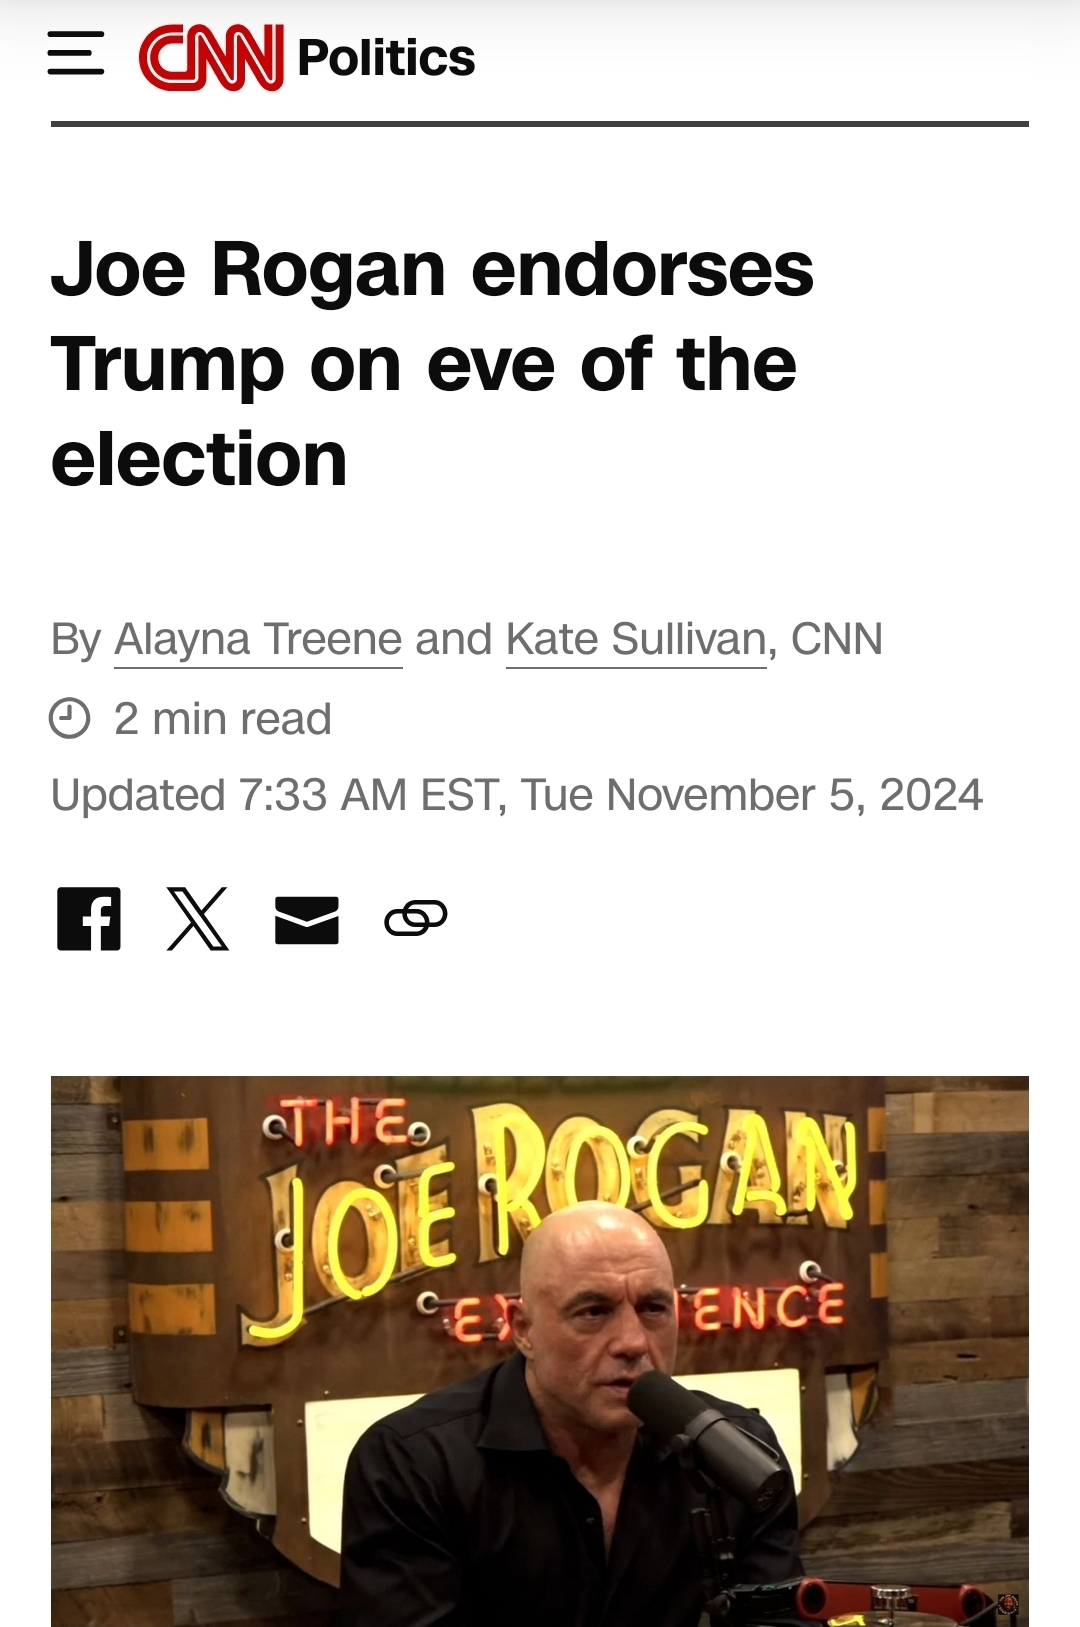Screen dimensions: 1080x1627
Task: Click the clock icon beside read time
Action: point(70,718)
